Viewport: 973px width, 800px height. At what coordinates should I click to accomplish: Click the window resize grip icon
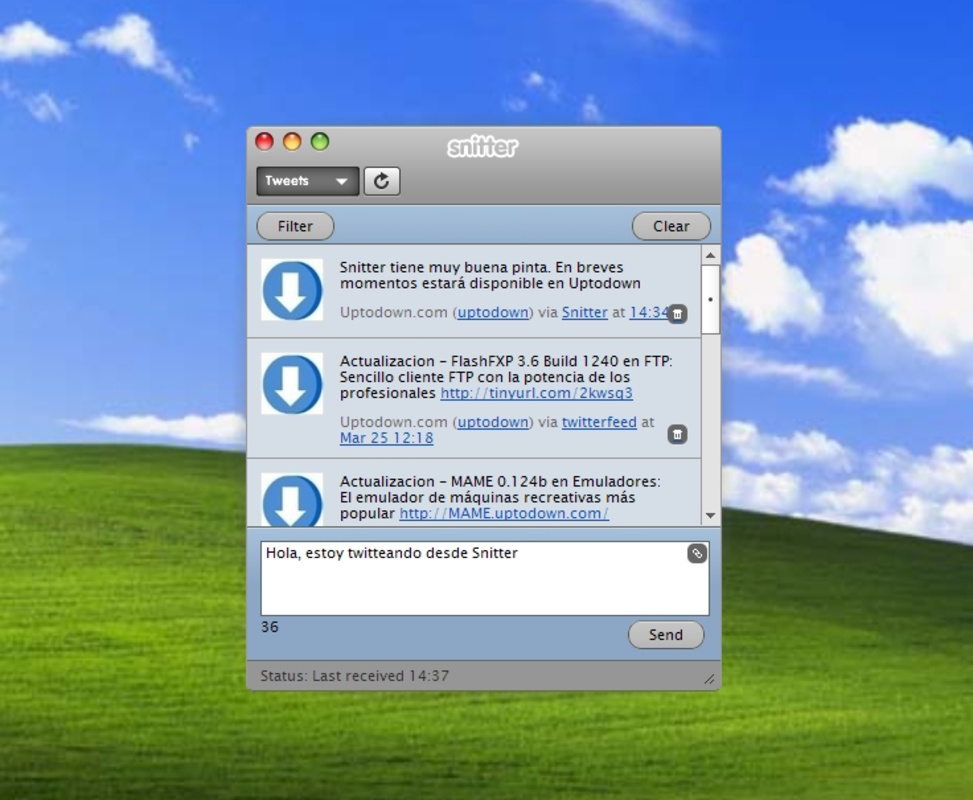709,680
